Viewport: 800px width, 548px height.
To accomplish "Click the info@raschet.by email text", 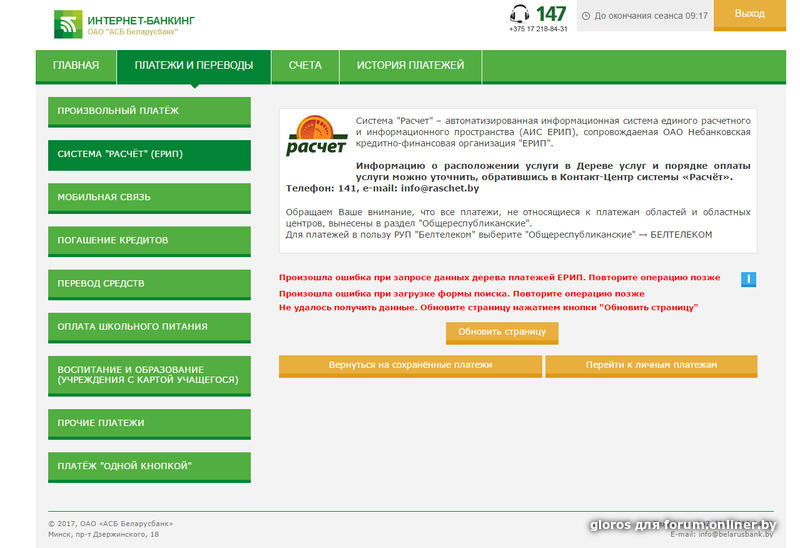I will coord(440,188).
